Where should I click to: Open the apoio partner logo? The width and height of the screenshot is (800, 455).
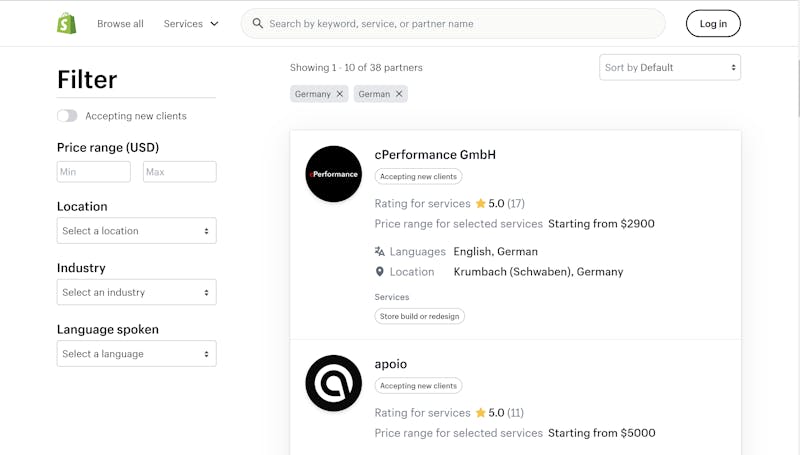(334, 383)
